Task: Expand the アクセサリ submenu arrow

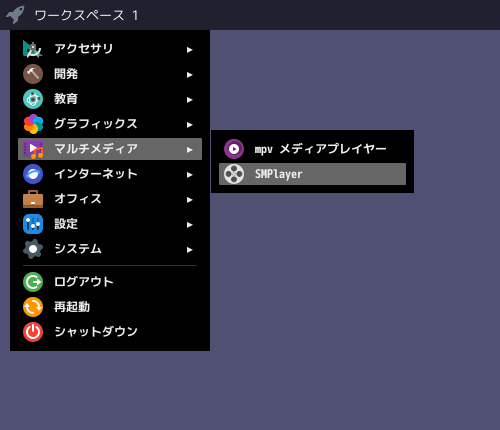Action: [189, 50]
